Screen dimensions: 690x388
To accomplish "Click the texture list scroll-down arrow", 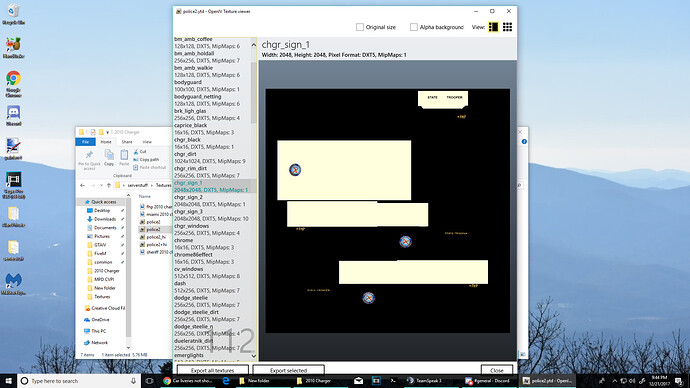I will (x=254, y=355).
